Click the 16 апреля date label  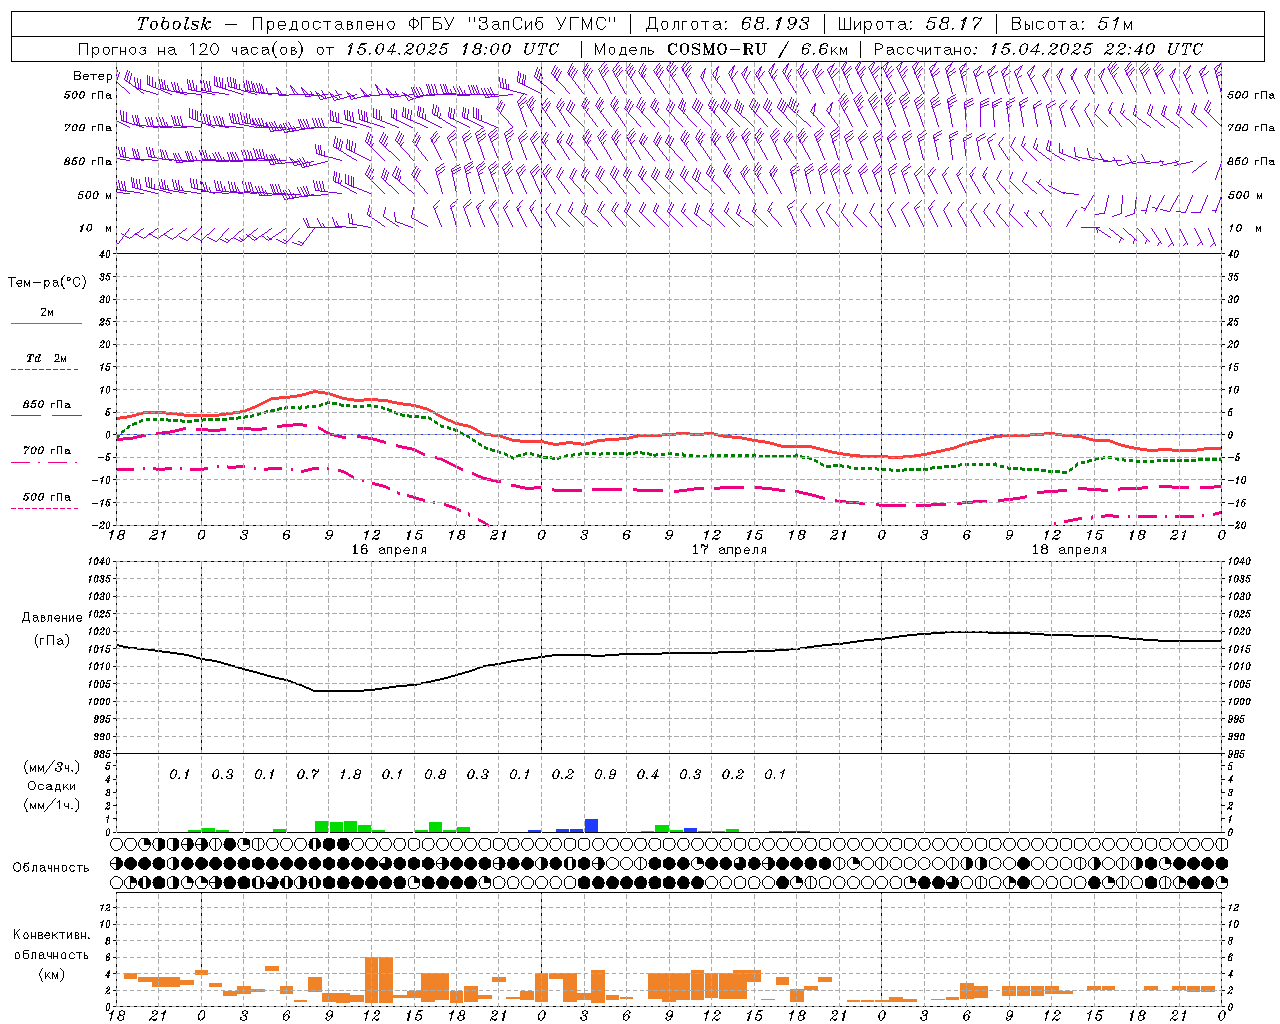(389, 550)
